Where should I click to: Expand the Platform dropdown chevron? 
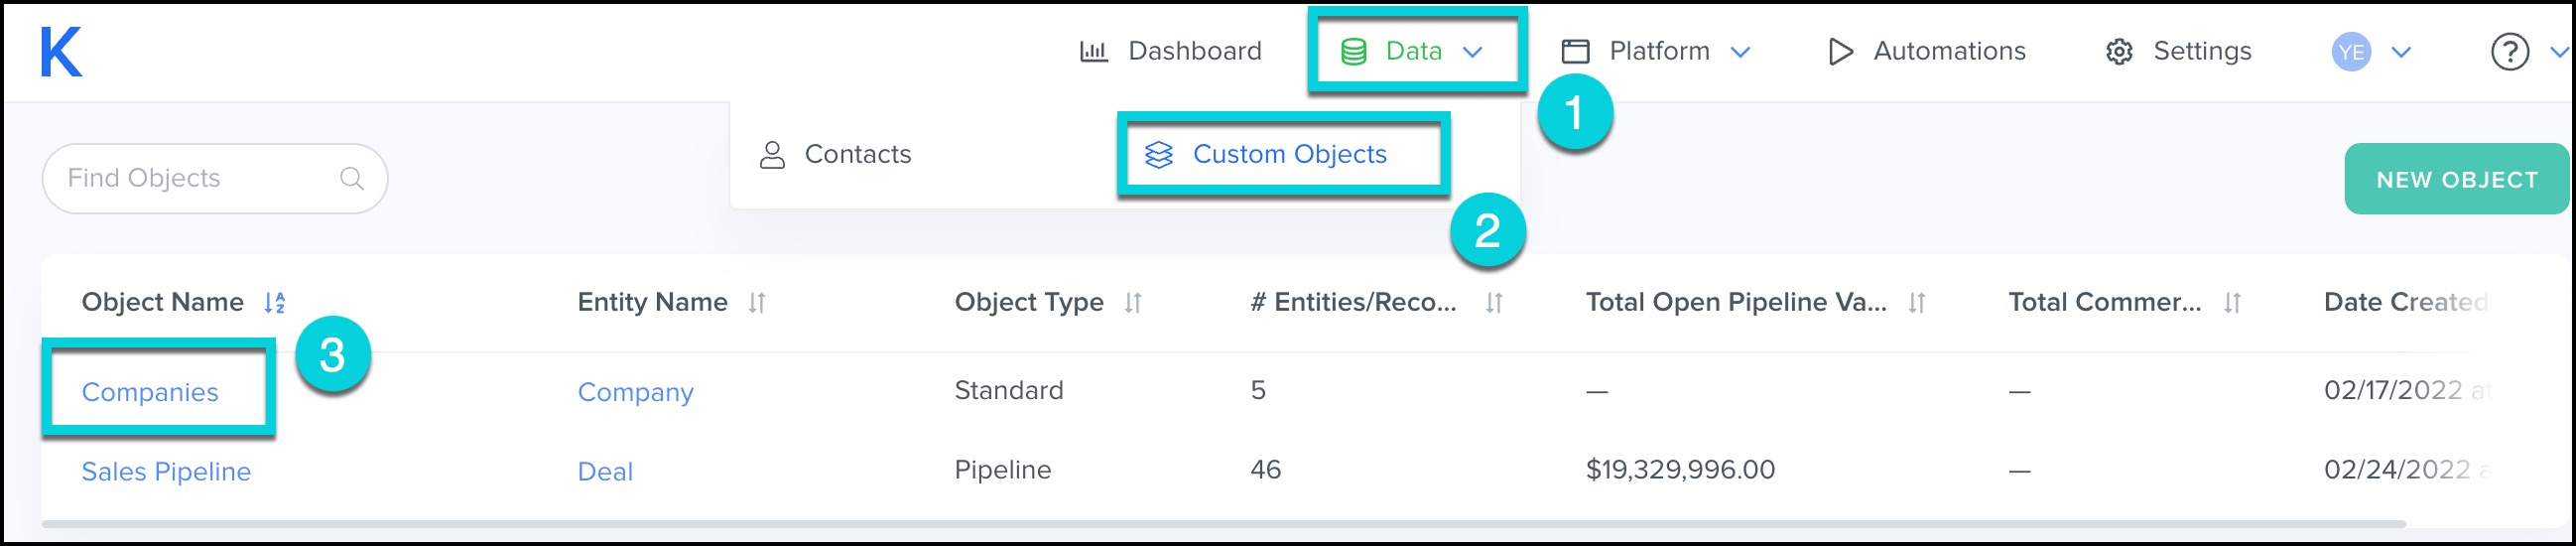pyautogui.click(x=1740, y=52)
